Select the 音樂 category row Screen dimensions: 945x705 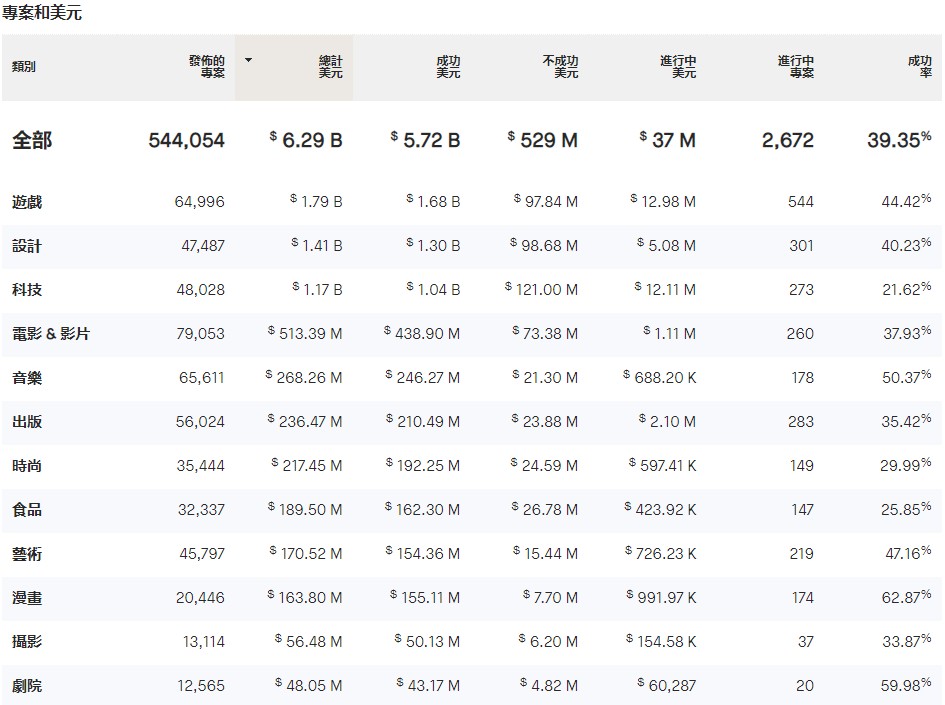[x=471, y=378]
